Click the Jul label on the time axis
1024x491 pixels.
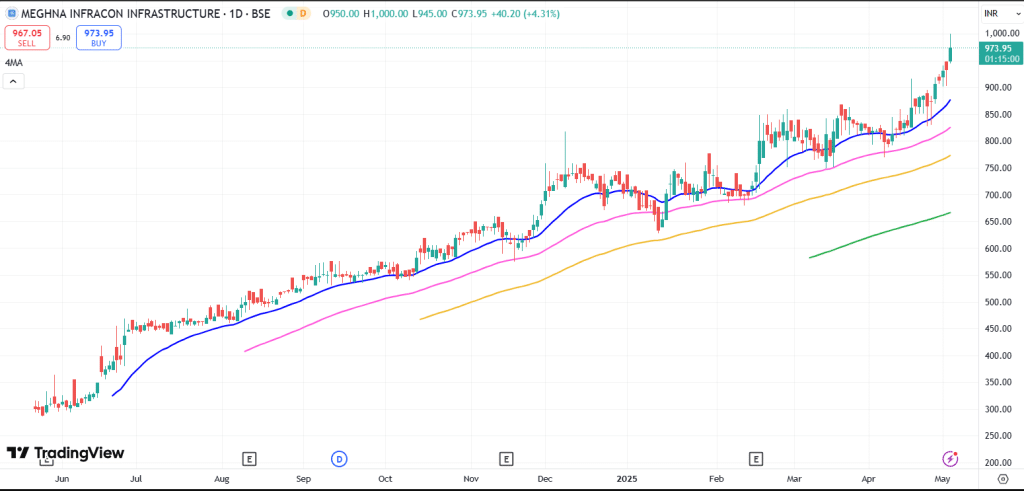tap(138, 479)
